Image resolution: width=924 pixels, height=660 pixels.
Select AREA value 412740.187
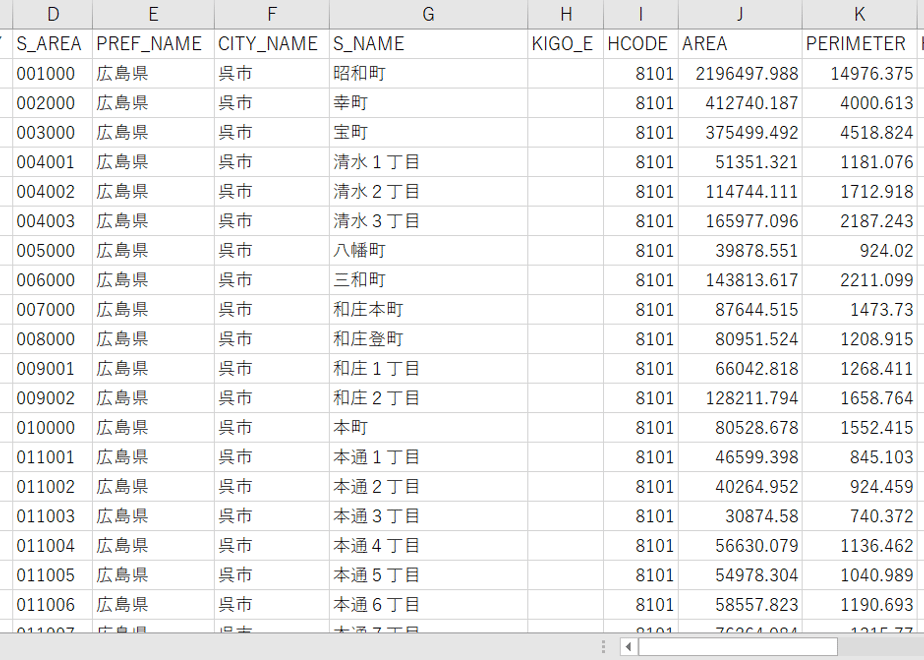coord(740,103)
